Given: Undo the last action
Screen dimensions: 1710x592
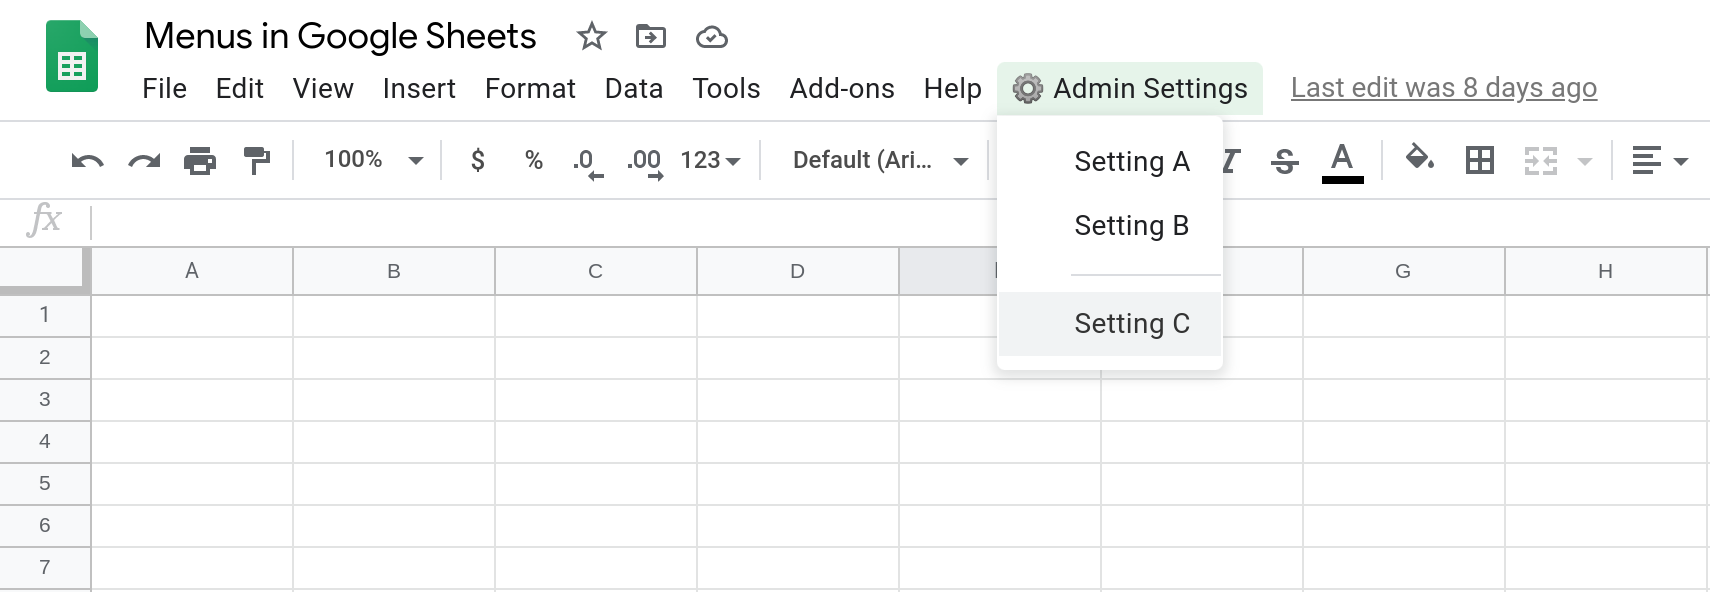Looking at the screenshot, I should 87,161.
